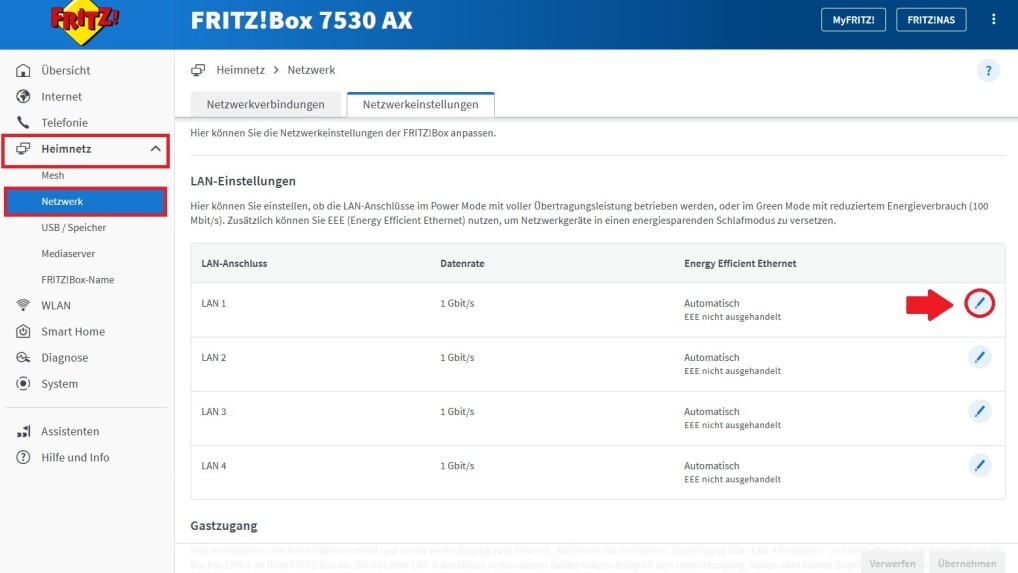Click EEE nicht ausgehandelt in LAN 4 row
This screenshot has width=1018, height=573.
[x=732, y=480]
